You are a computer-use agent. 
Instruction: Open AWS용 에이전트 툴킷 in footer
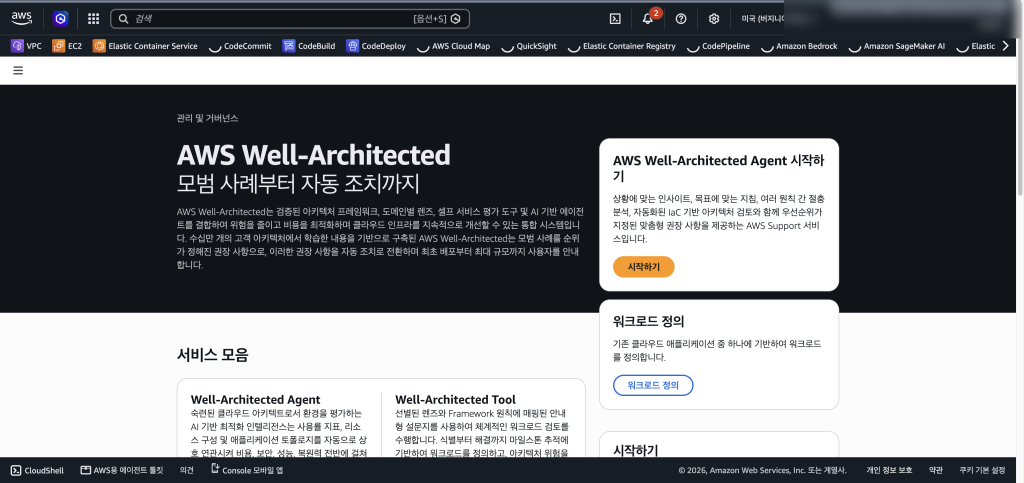[x=121, y=470]
